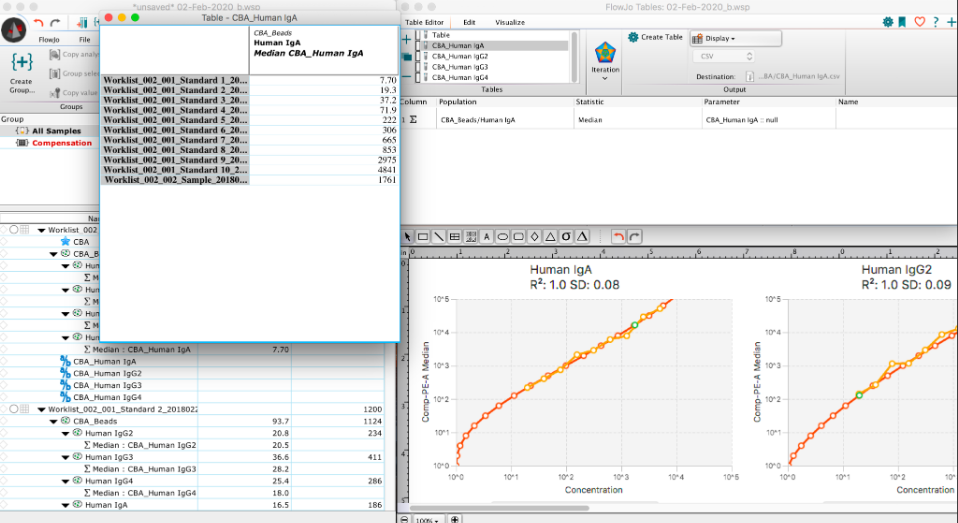Toggle checkbox for CBA_Human IgA table
The image size is (958, 523).
(x=419, y=45)
